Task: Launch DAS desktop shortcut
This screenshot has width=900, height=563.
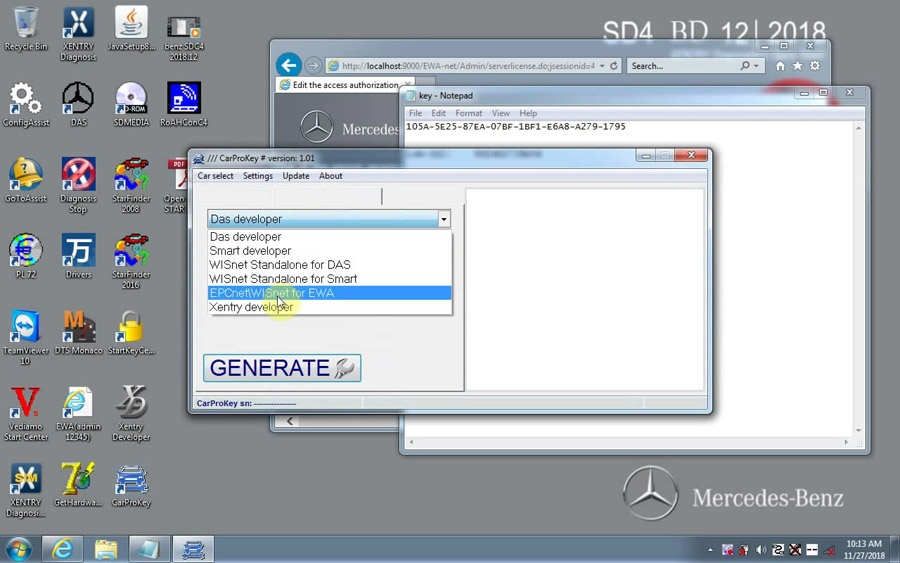Action: click(78, 104)
